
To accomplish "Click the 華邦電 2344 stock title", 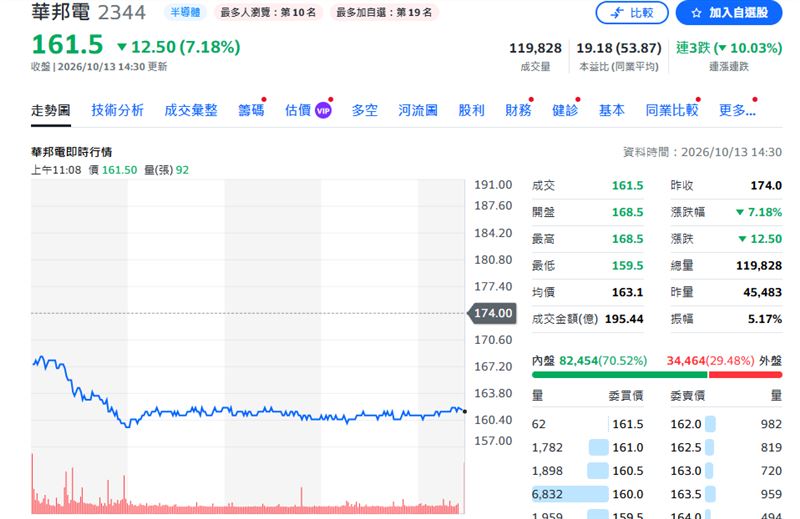I will [88, 12].
